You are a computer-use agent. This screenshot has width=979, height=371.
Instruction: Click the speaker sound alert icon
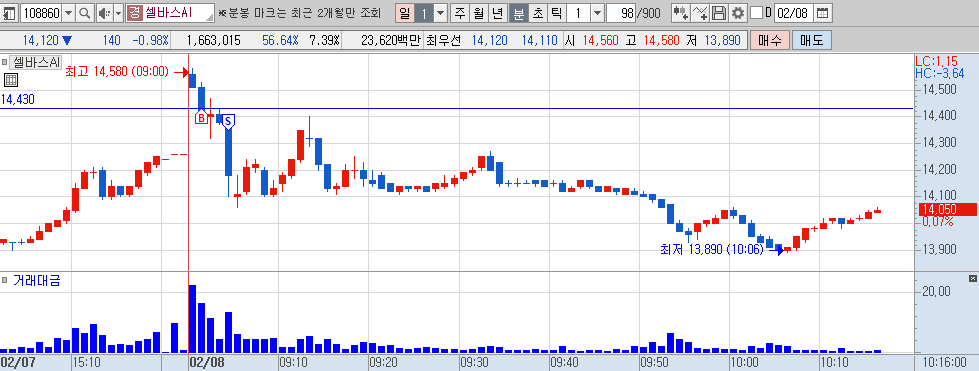pyautogui.click(x=104, y=12)
